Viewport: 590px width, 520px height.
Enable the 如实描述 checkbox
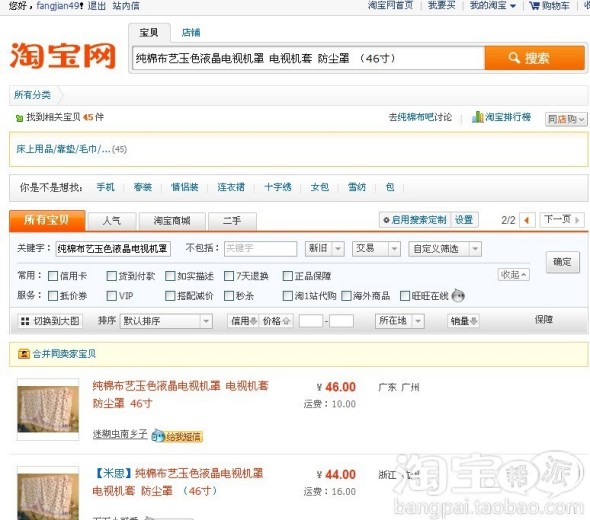170,276
